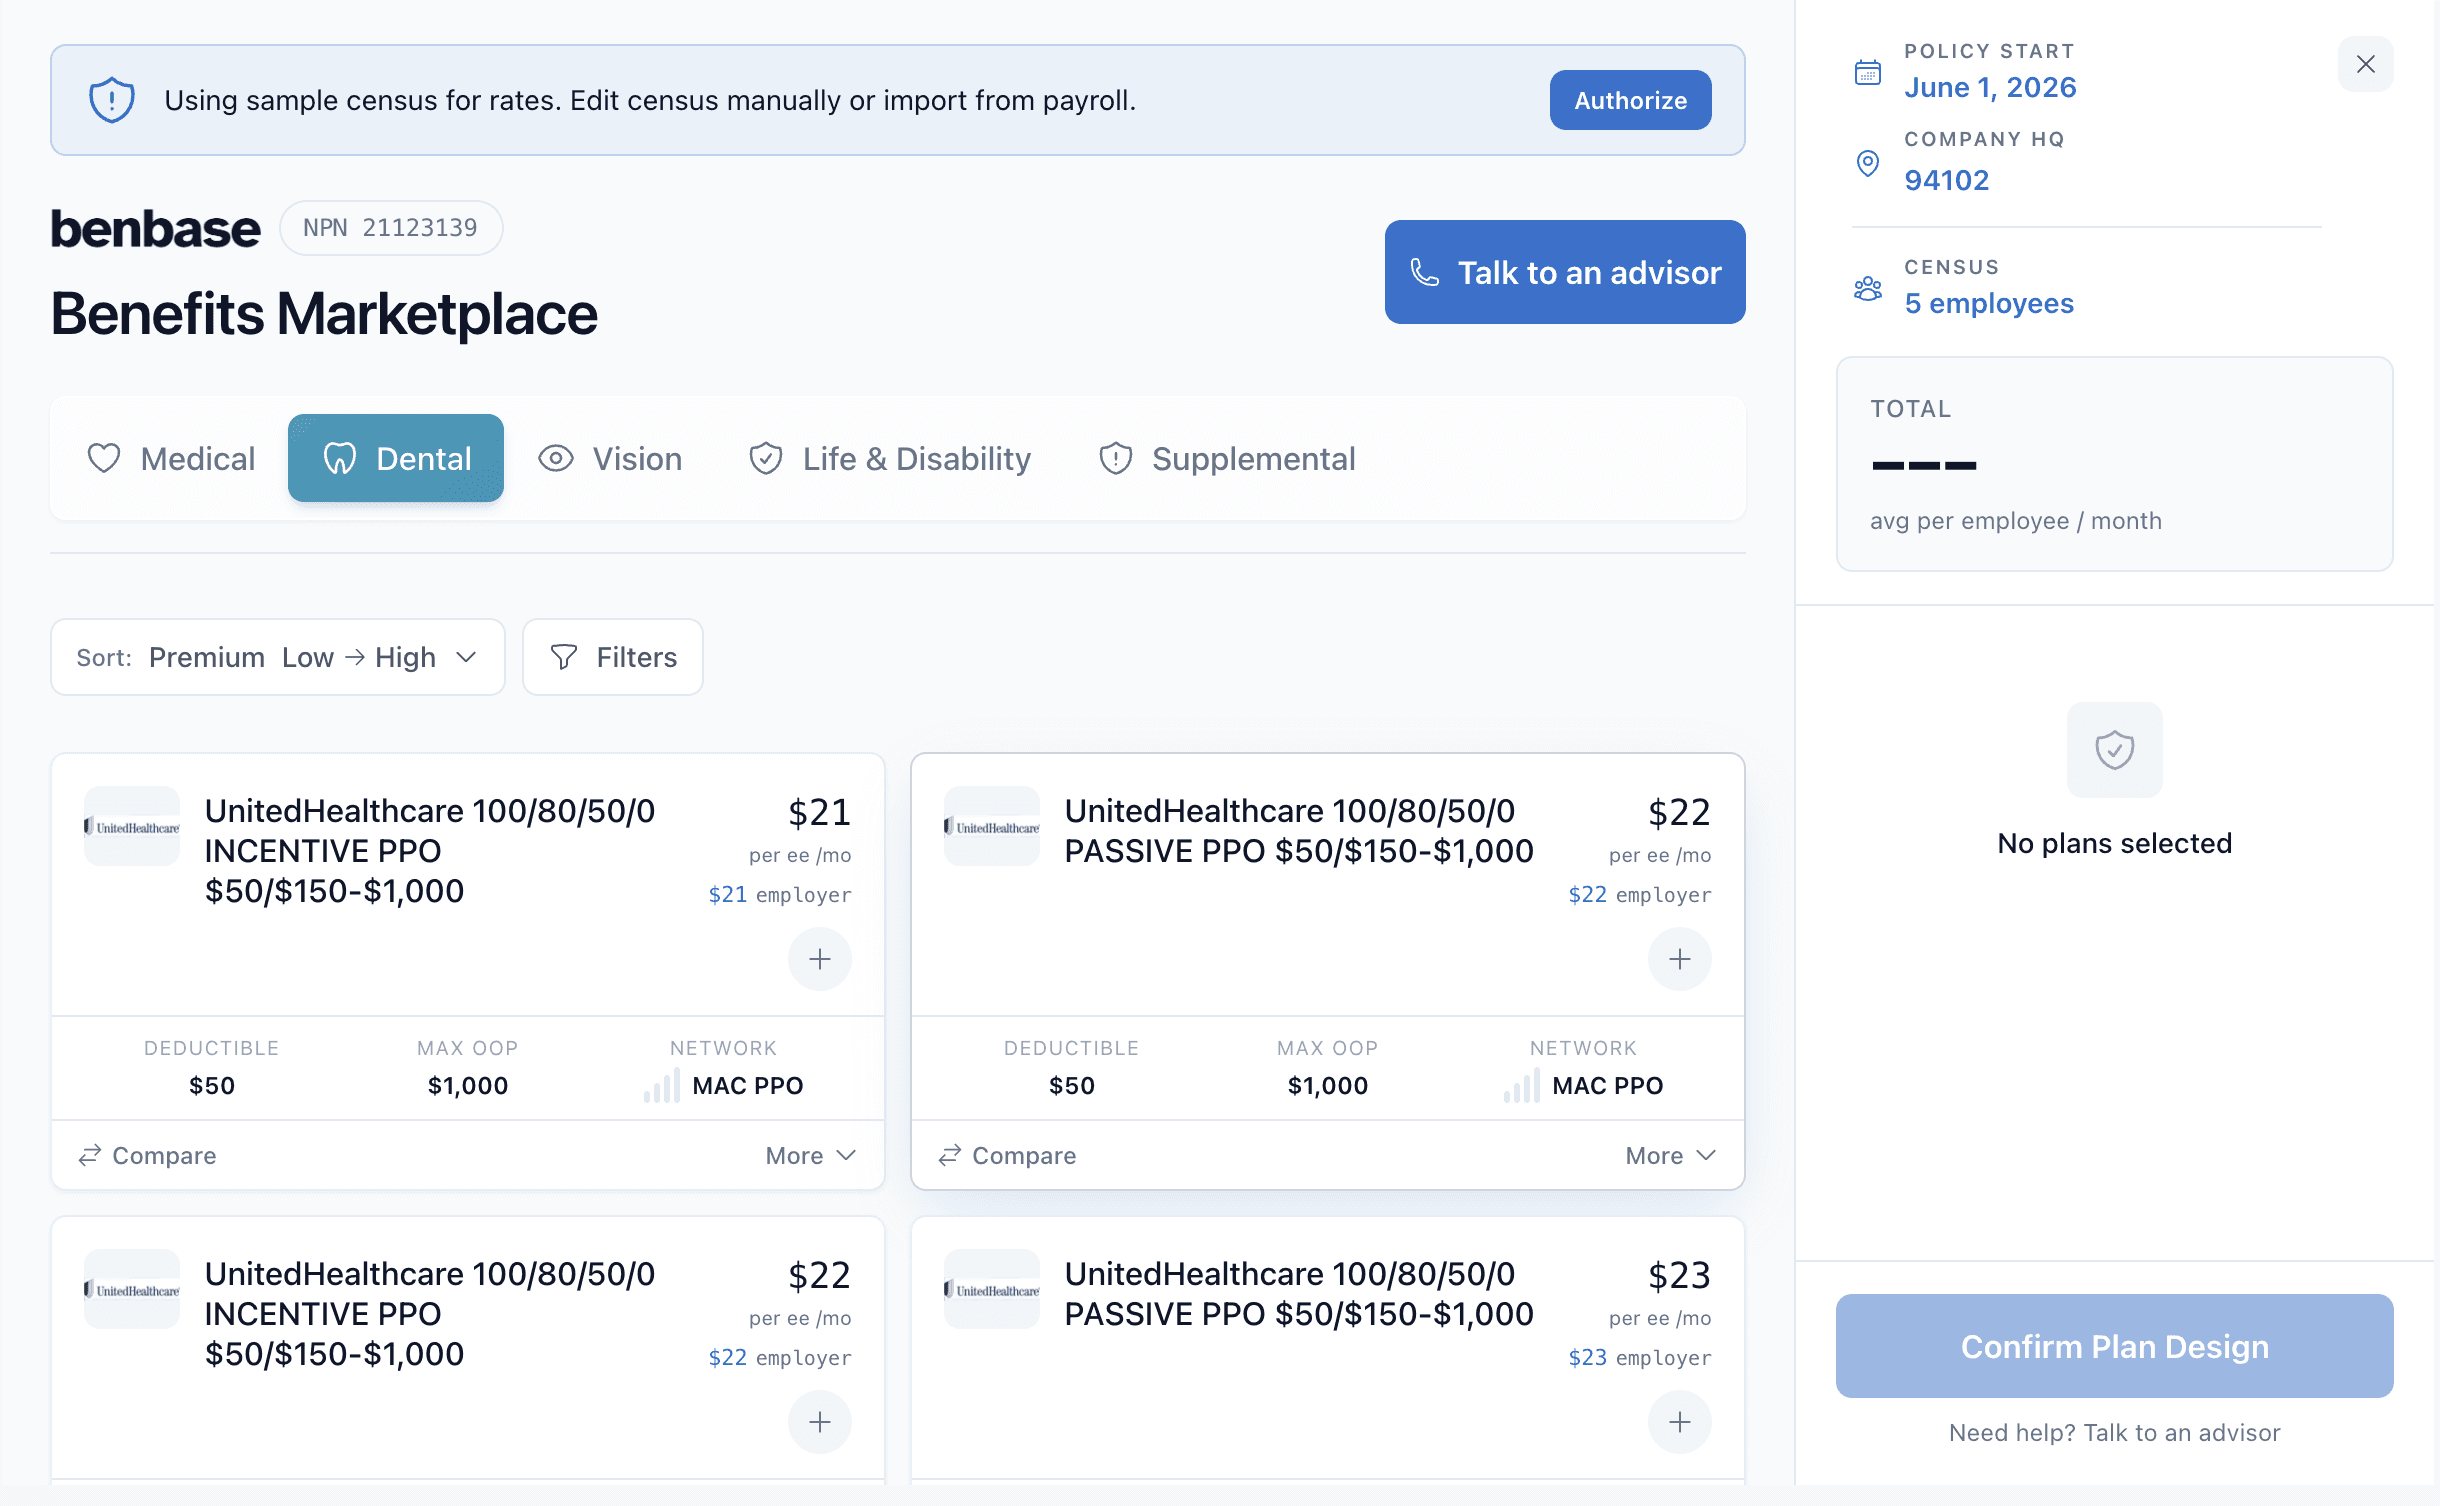The height and width of the screenshot is (1506, 2440).
Task: Click the benbase logo
Action: coord(156,228)
